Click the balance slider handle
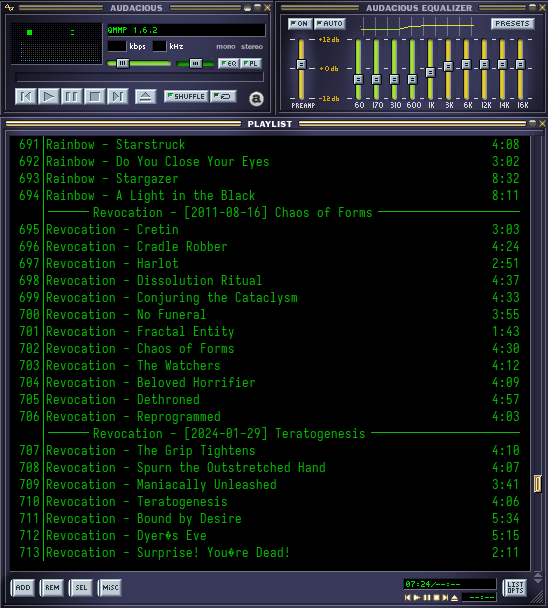 [x=195, y=63]
